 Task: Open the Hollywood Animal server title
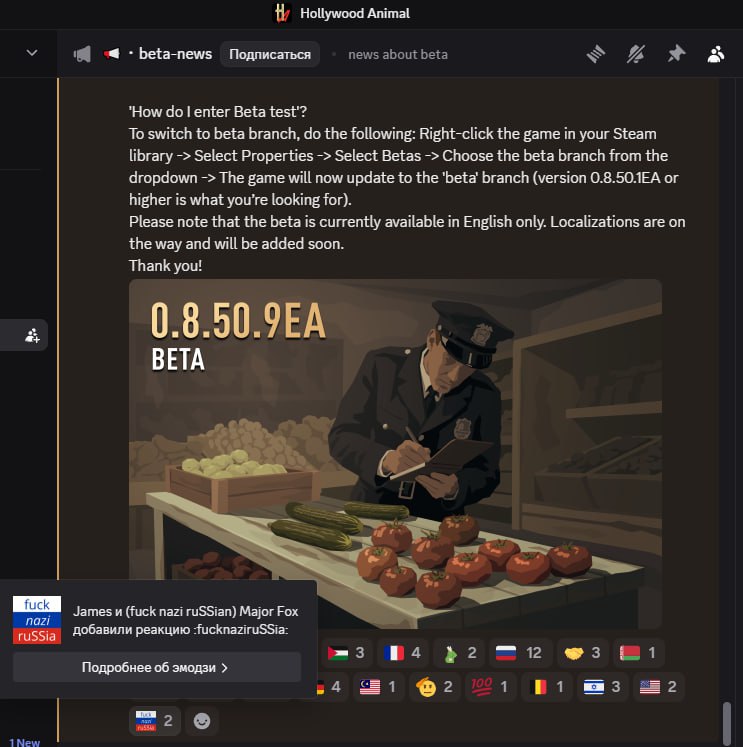coord(354,13)
